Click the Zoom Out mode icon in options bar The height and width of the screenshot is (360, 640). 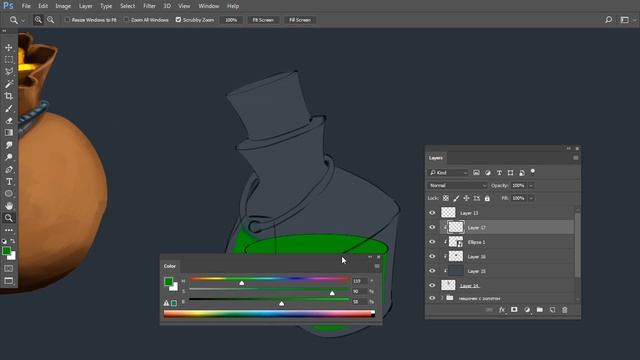[51, 20]
